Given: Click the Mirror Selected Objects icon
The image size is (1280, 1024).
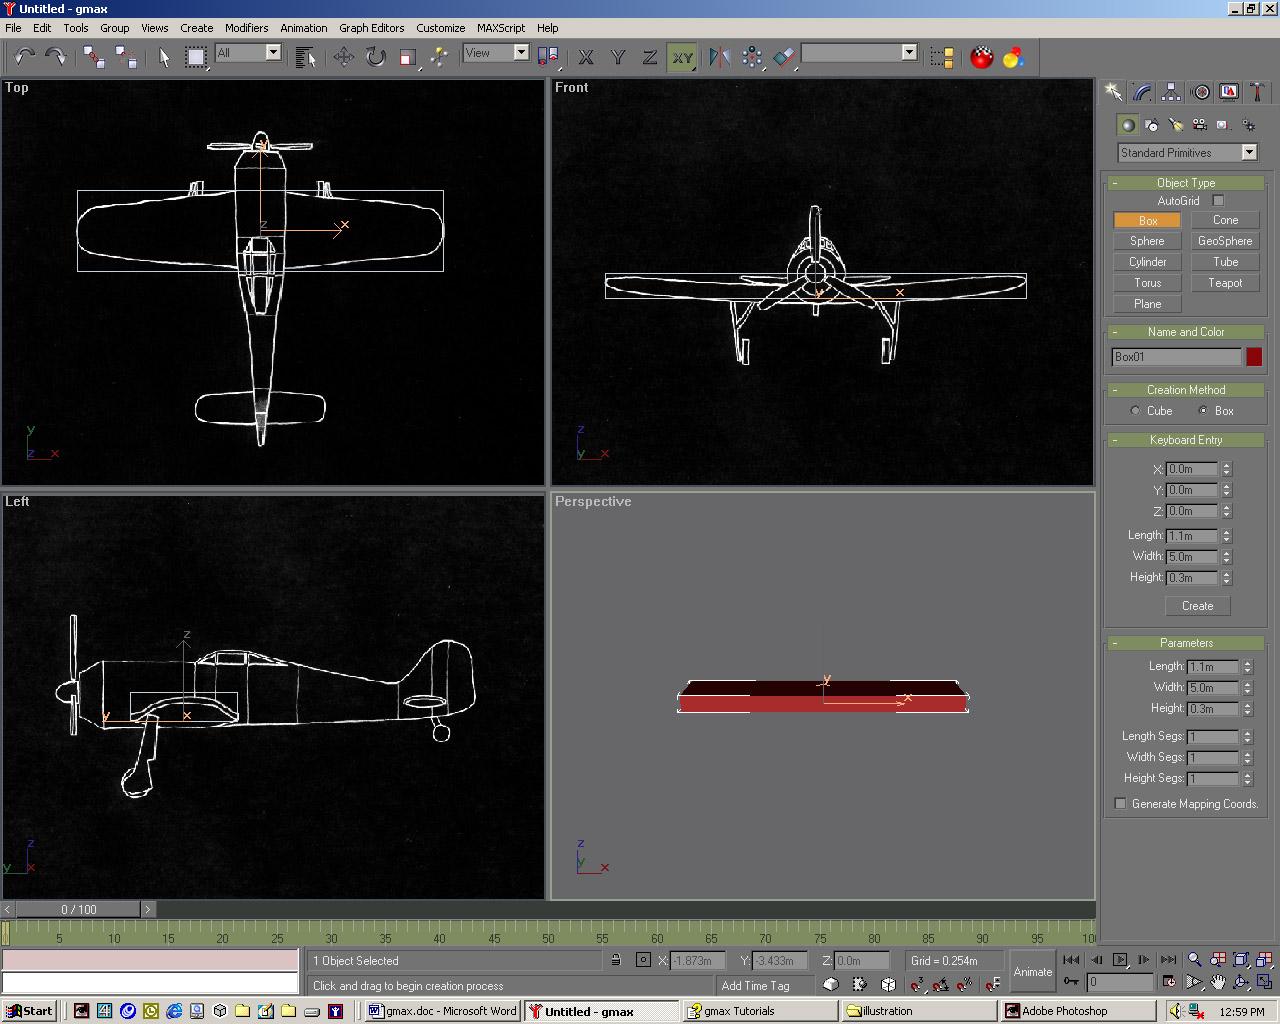Looking at the screenshot, I should pos(719,57).
